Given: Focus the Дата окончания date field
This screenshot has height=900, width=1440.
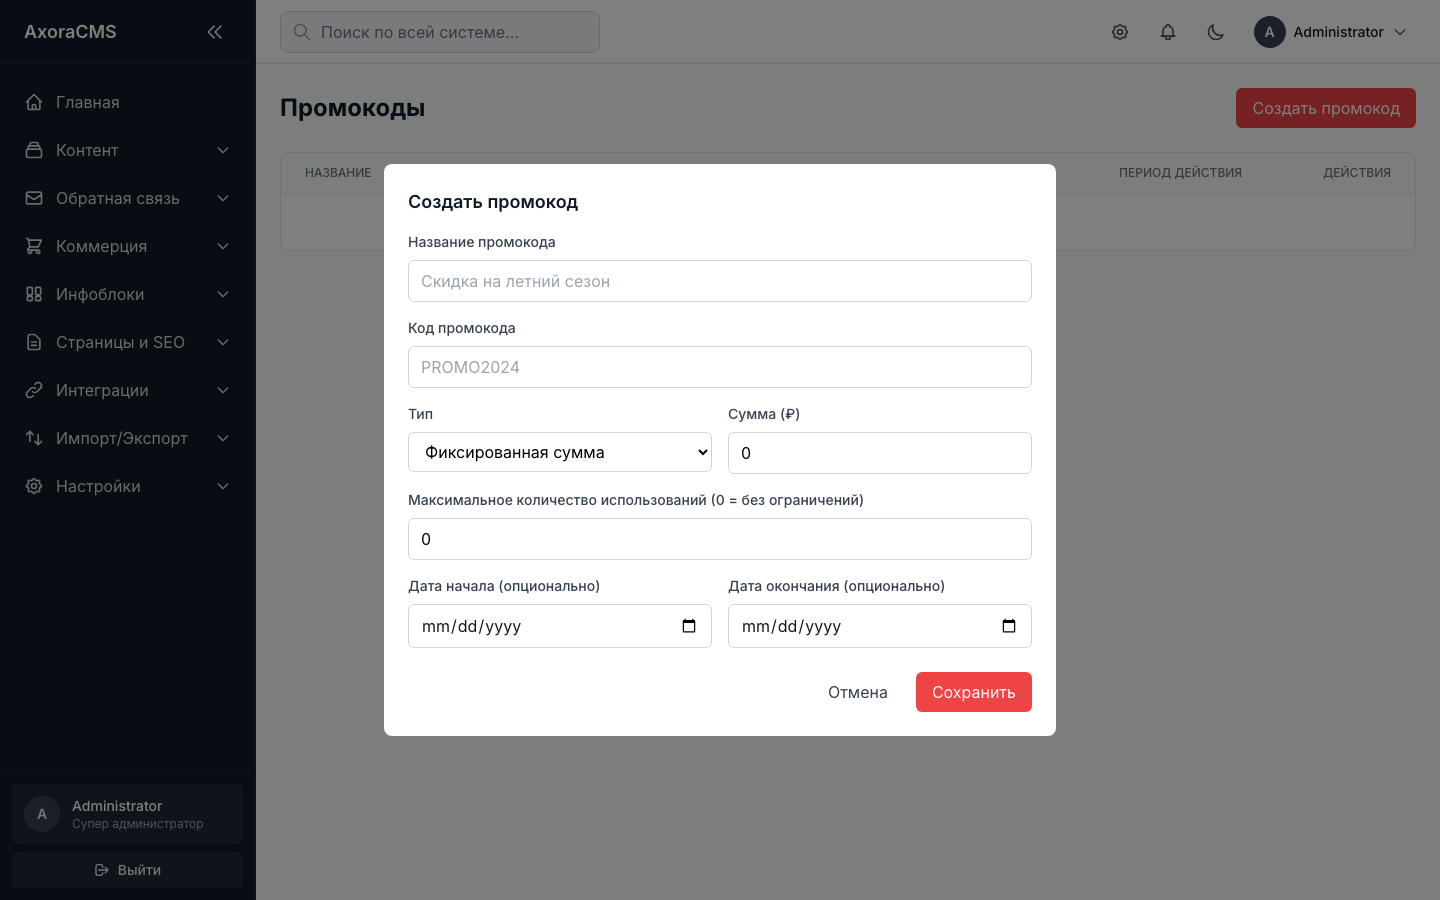Looking at the screenshot, I should [880, 626].
